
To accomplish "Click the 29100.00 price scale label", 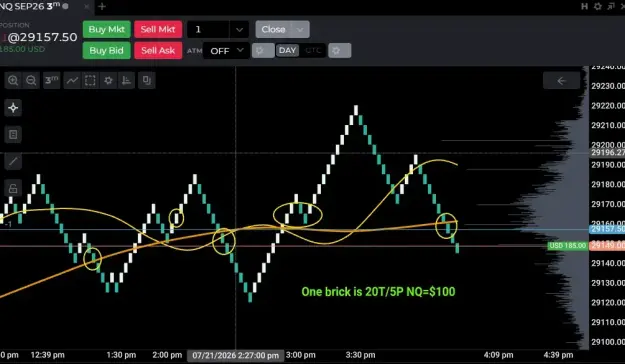I will click(608, 342).
